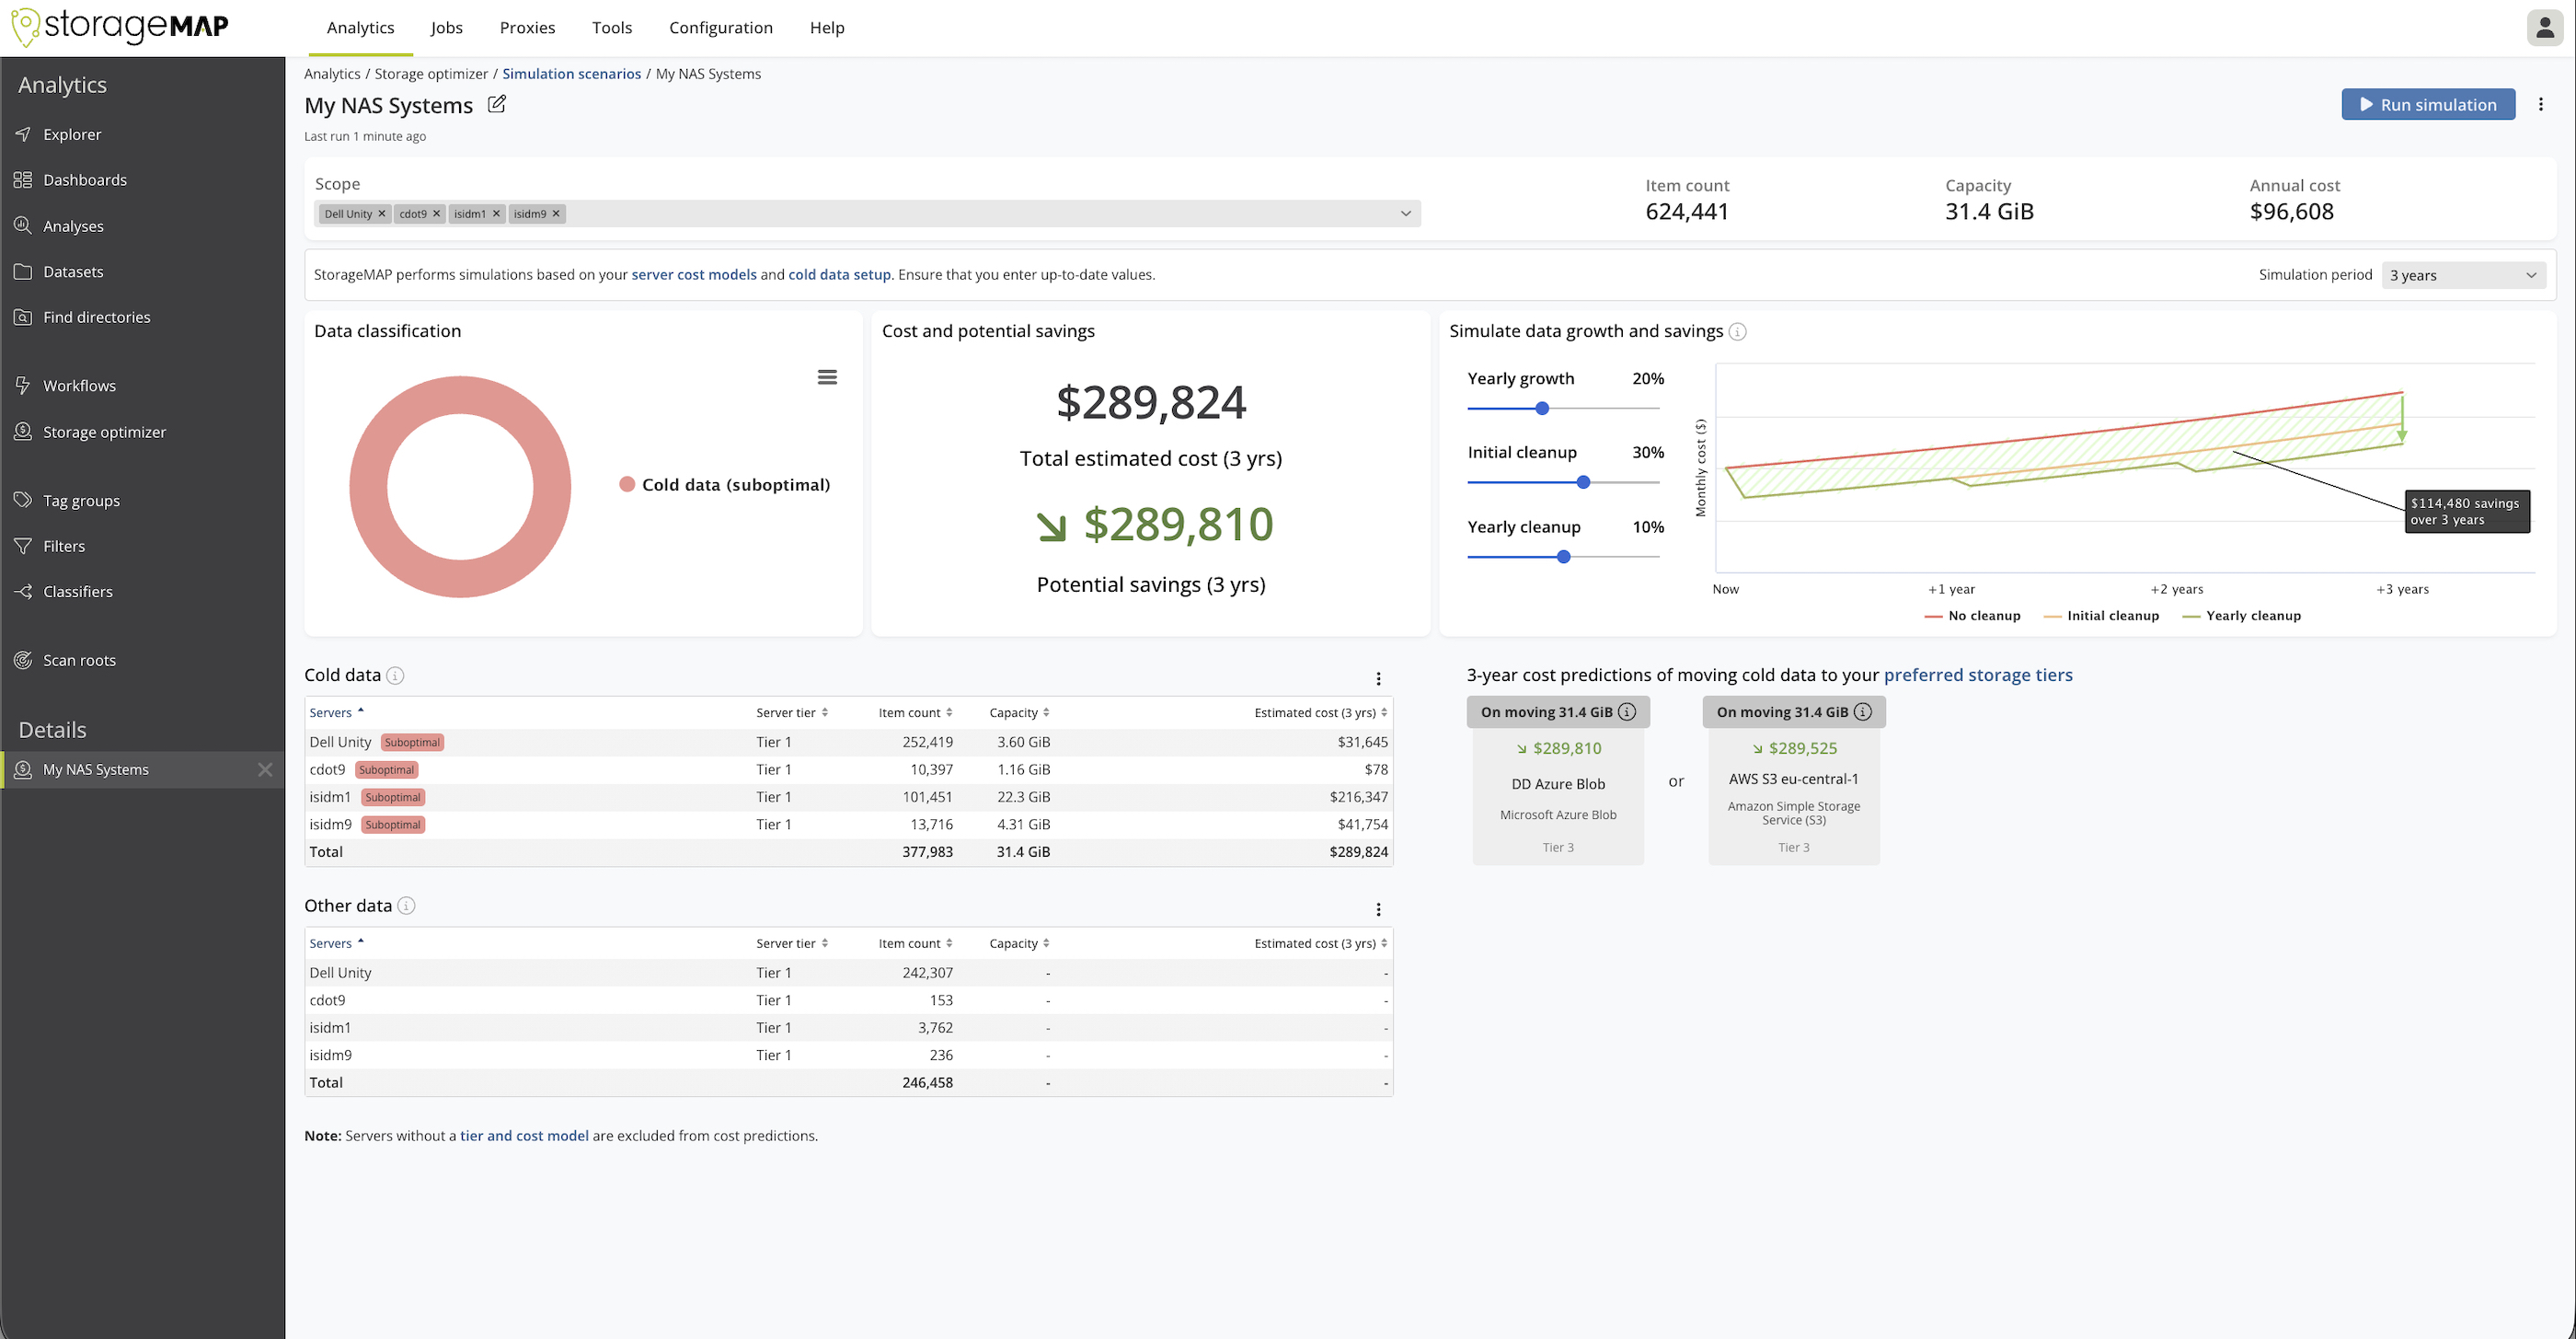Toggle the Initial cleanup legend entry
This screenshot has height=1339, width=2576.
(x=2101, y=615)
